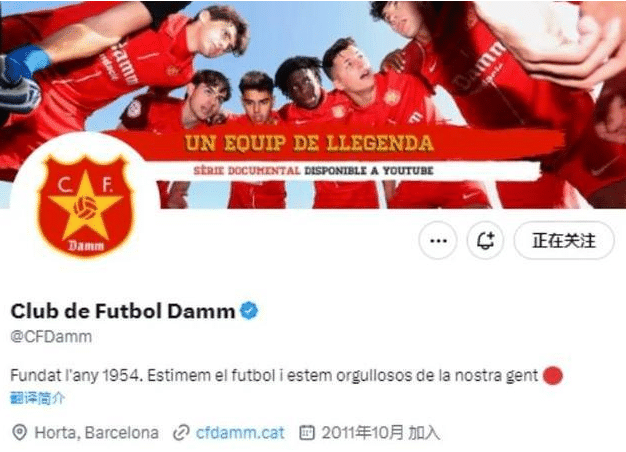The image size is (626, 452).
Task: Toggle the 正在关注 following button
Action: pos(564,241)
